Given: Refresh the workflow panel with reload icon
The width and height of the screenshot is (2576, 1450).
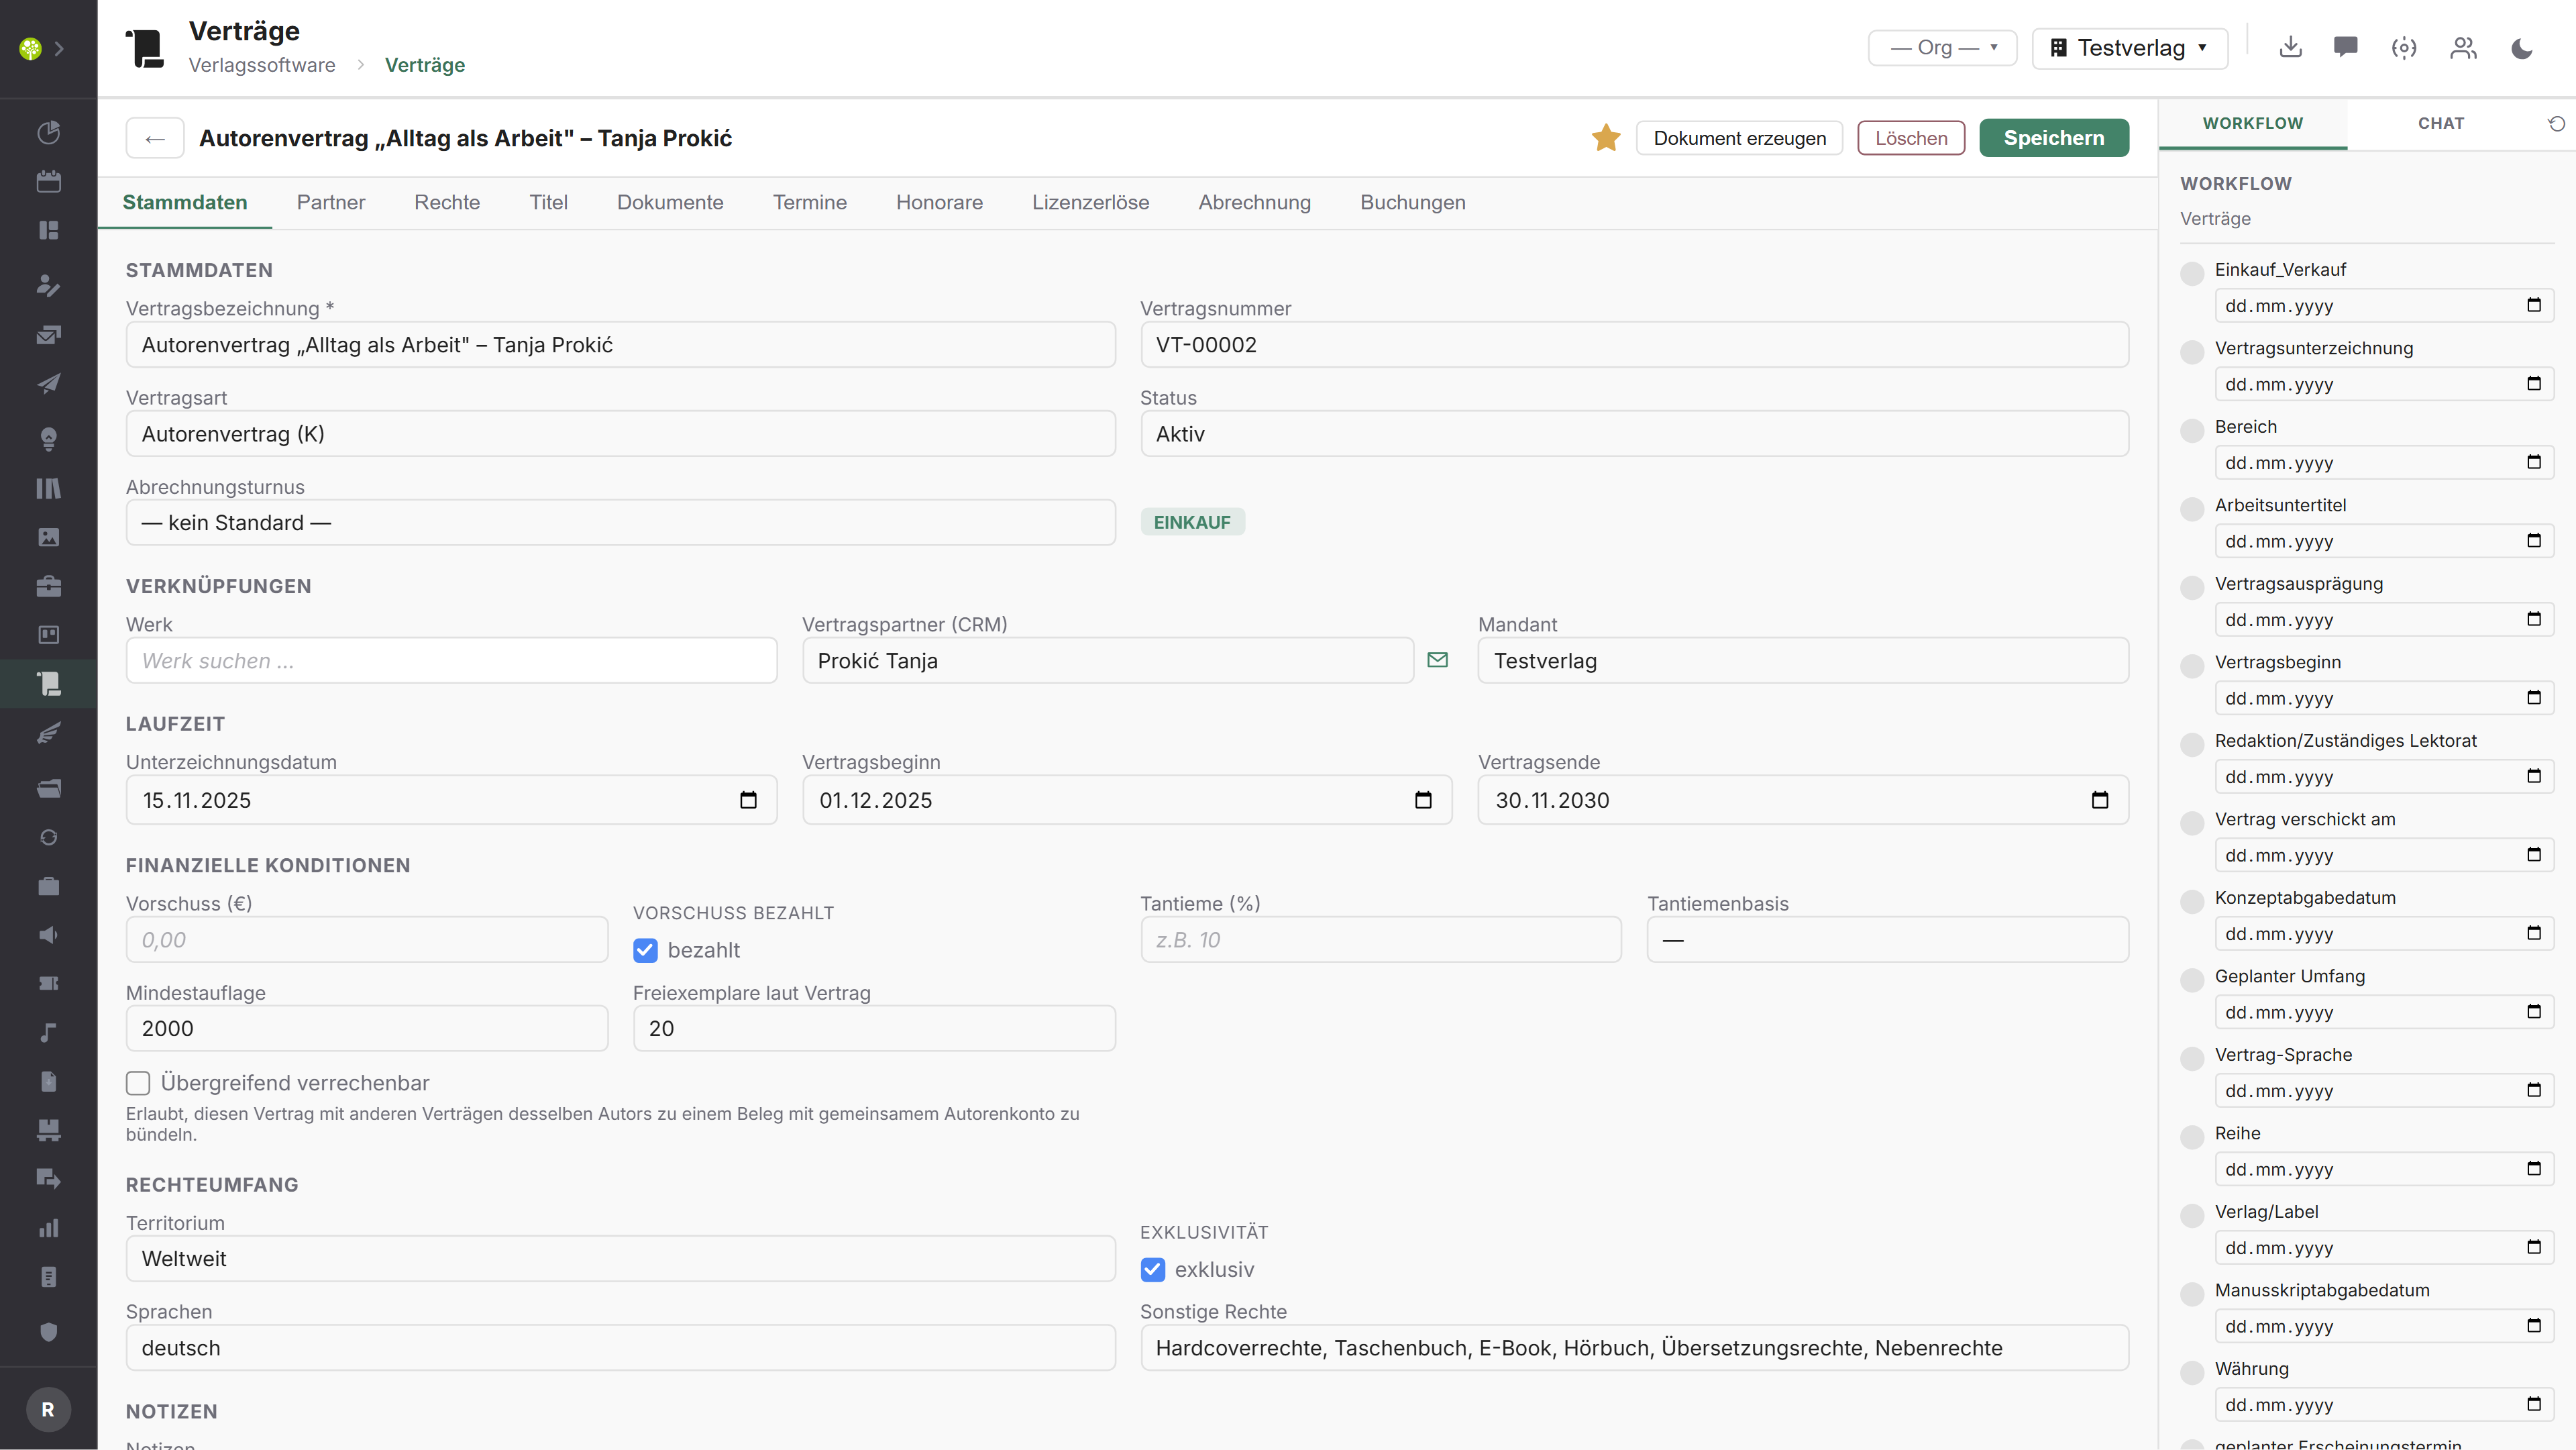Looking at the screenshot, I should tap(2556, 124).
